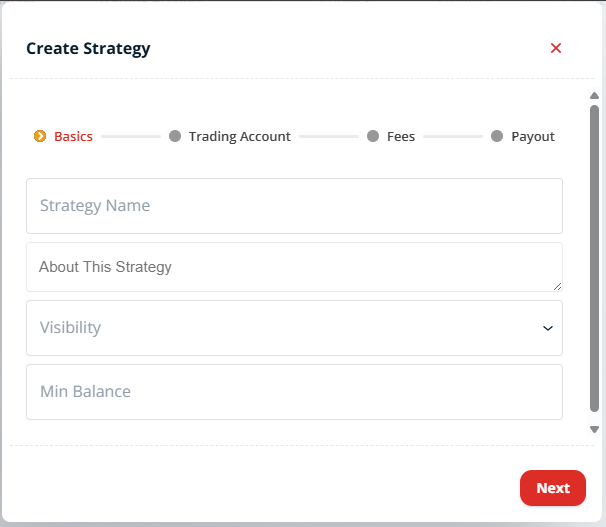Screen dimensions: 606x527
Task: Click the vertical scrollbar thumb
Action: coord(594,258)
